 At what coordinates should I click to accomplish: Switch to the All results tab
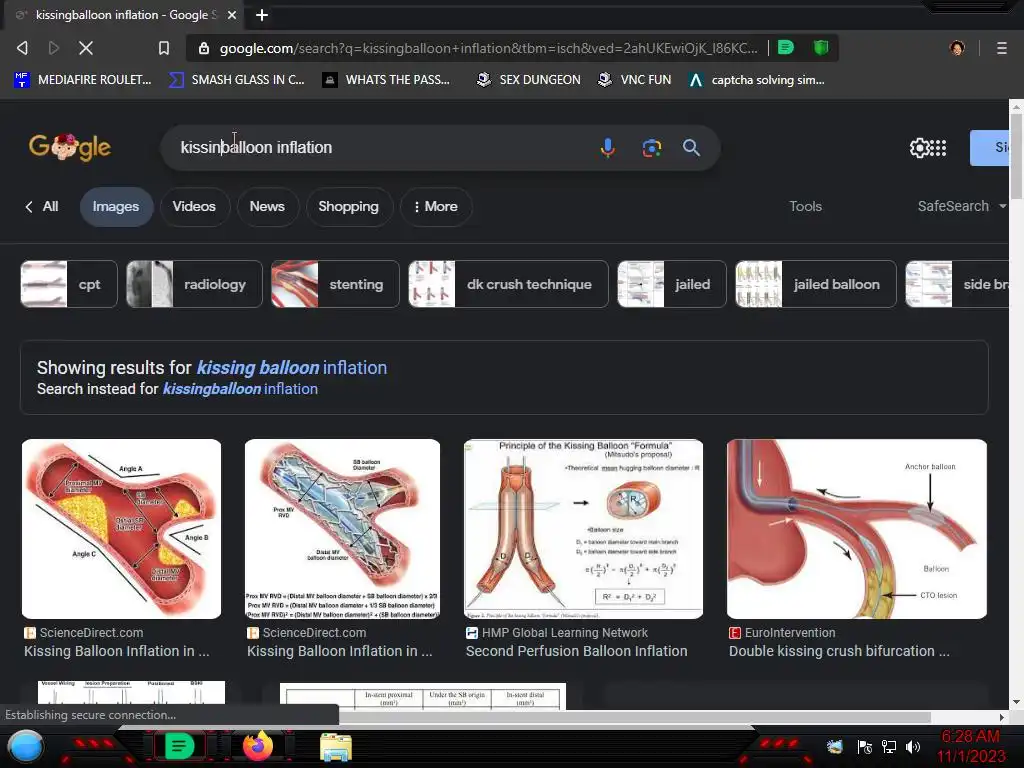[42, 206]
